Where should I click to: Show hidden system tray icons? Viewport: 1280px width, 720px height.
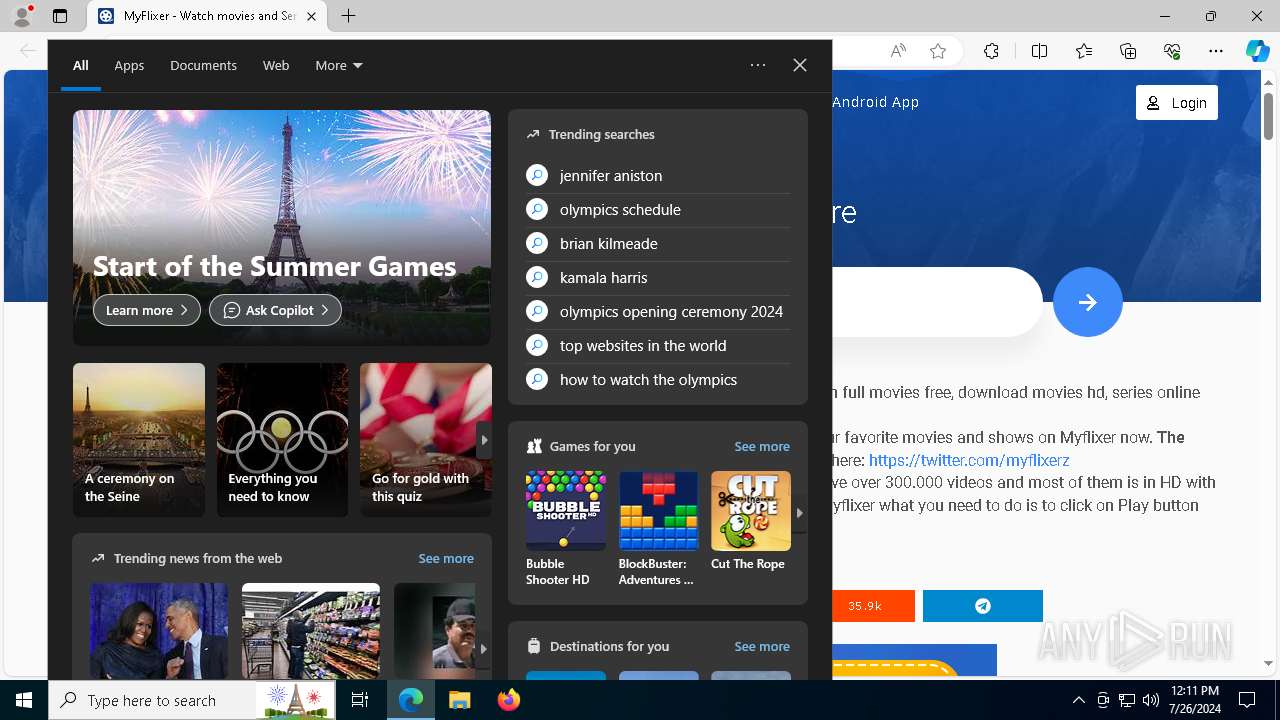[x=1078, y=700]
